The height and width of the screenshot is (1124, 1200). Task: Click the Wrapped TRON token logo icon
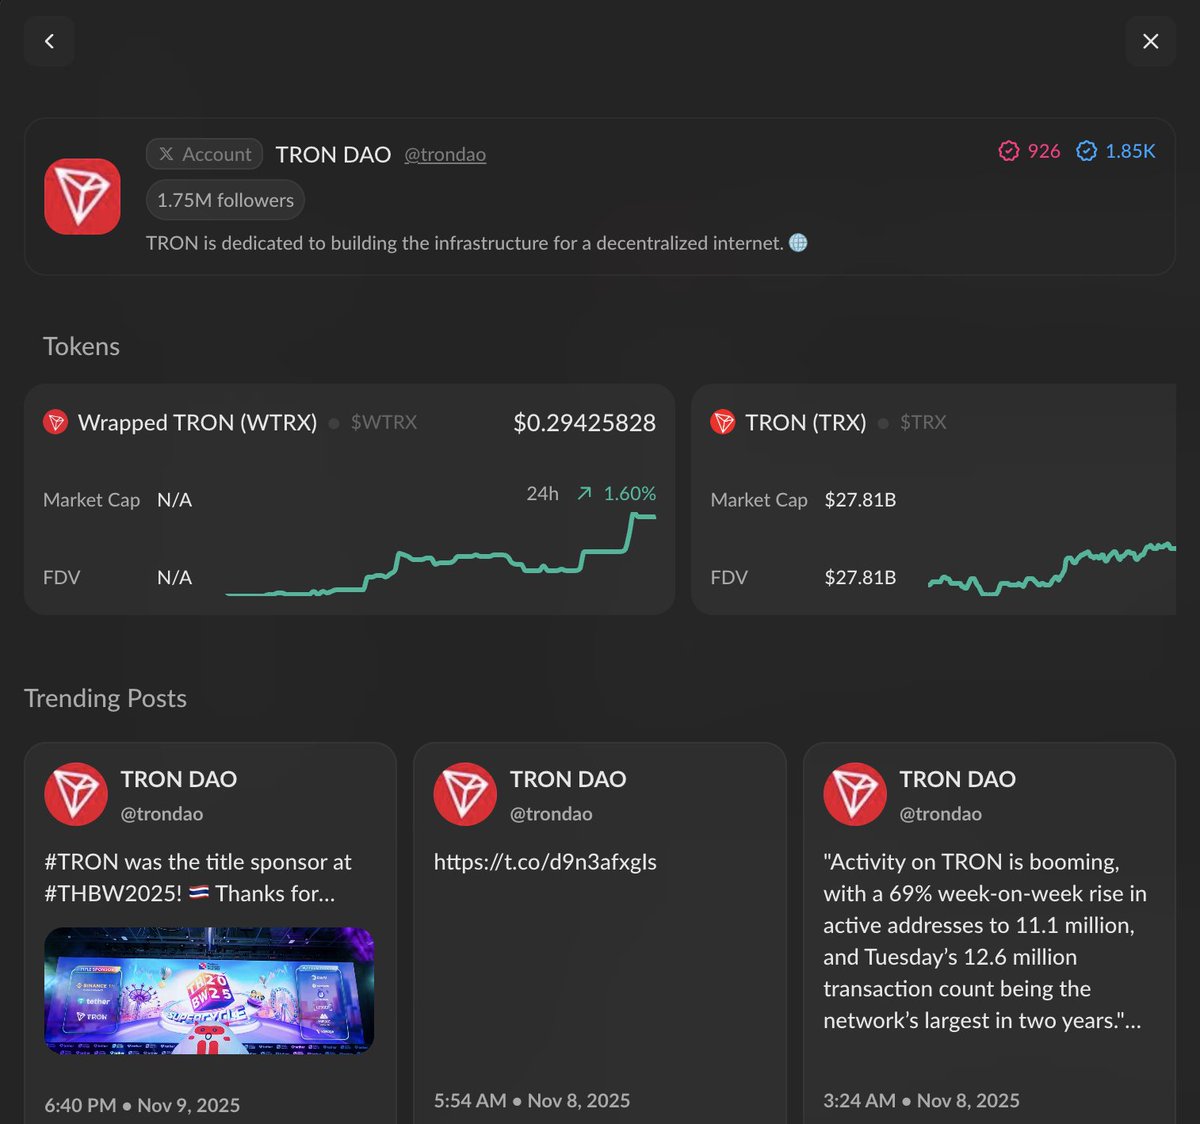tap(56, 422)
